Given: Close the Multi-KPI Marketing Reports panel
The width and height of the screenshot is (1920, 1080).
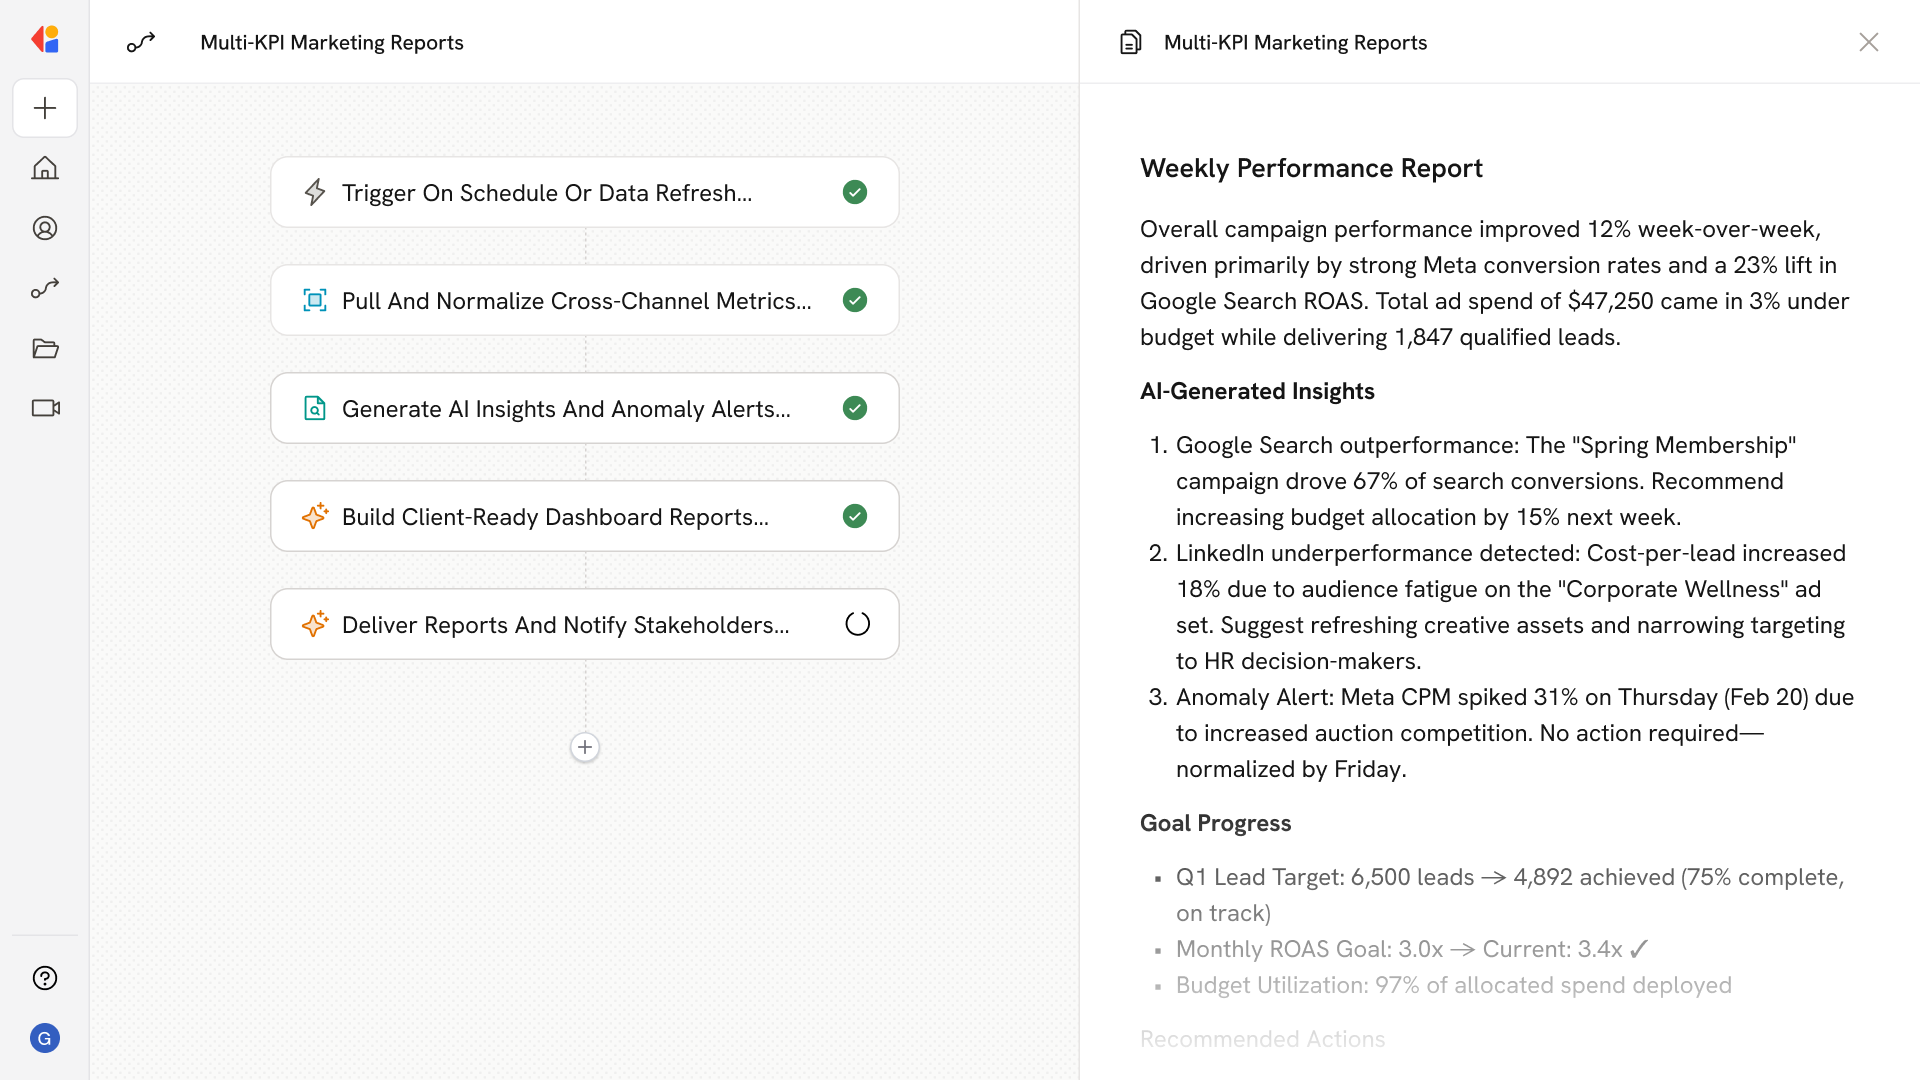Looking at the screenshot, I should tap(1868, 42).
